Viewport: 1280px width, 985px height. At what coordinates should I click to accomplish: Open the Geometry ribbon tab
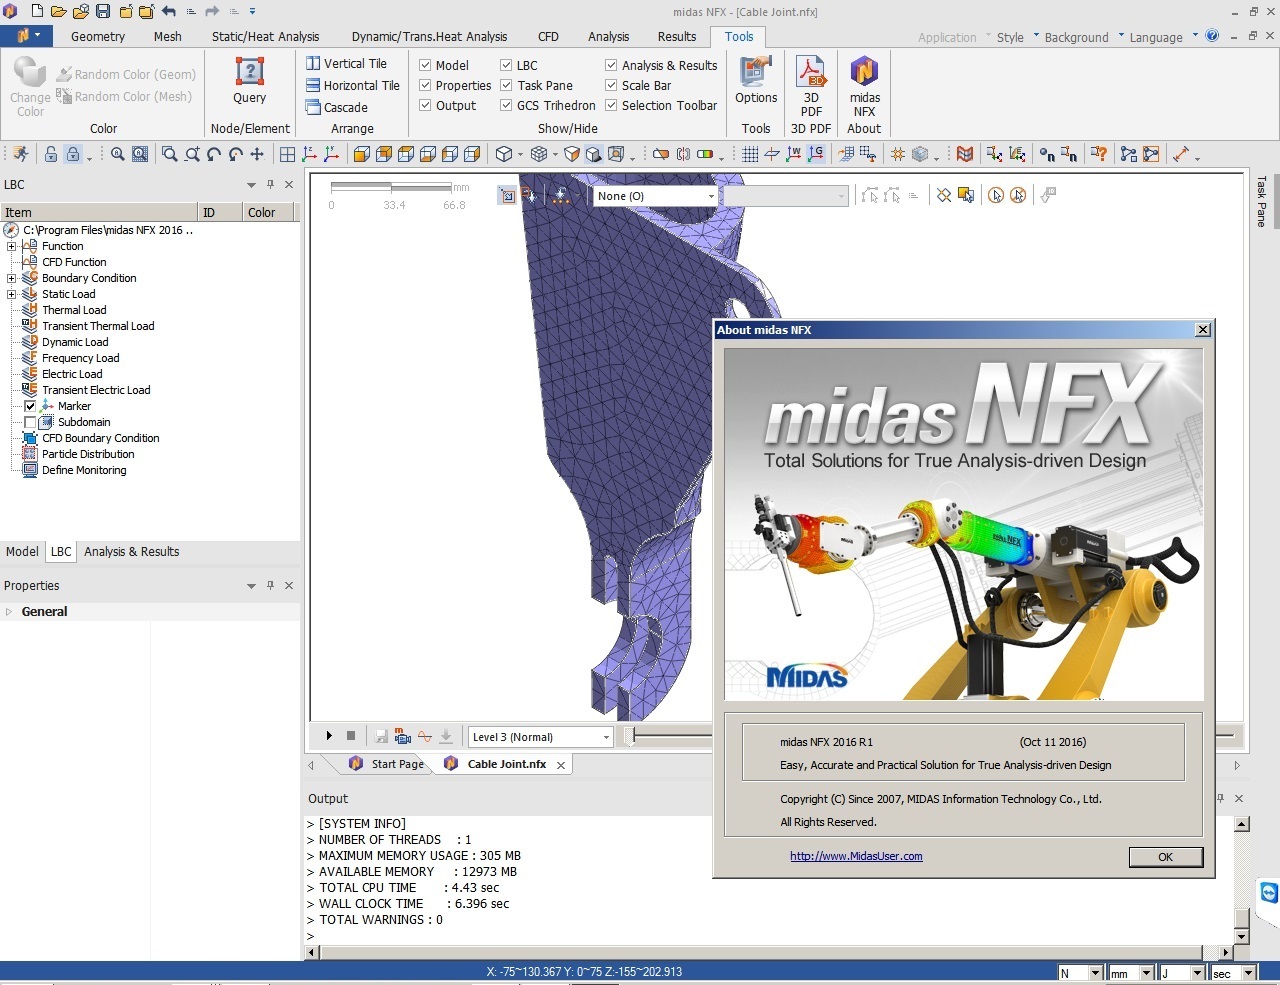(x=98, y=36)
